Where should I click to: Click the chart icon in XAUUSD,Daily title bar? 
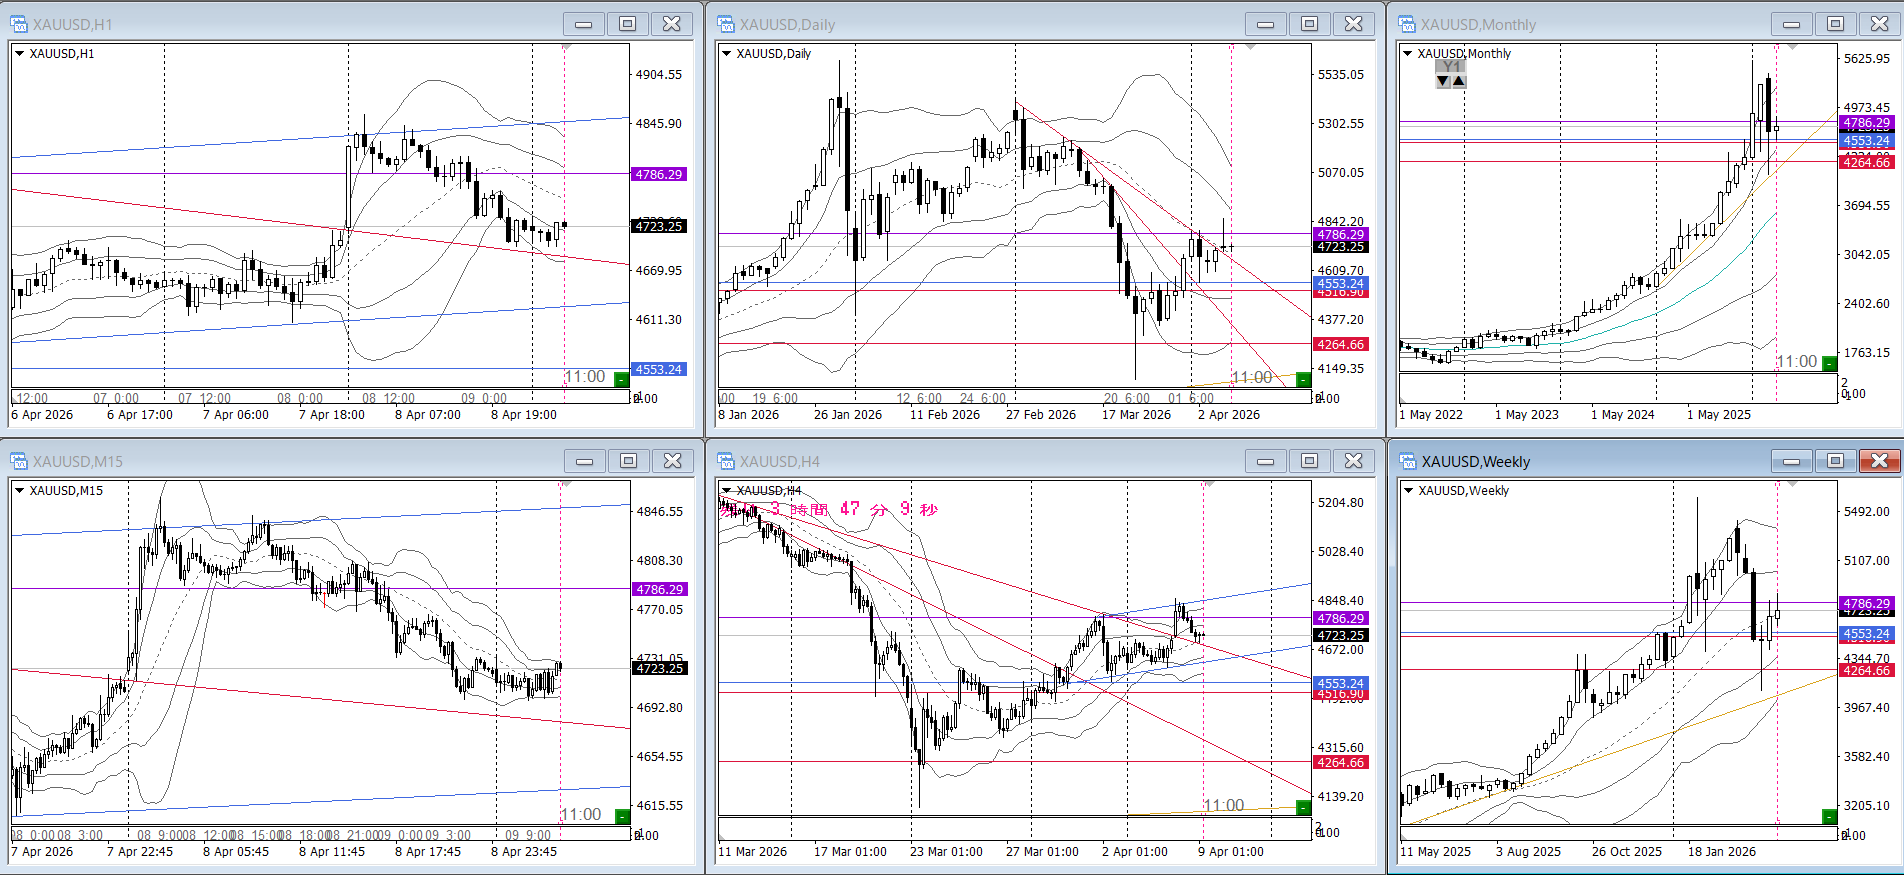tap(726, 24)
